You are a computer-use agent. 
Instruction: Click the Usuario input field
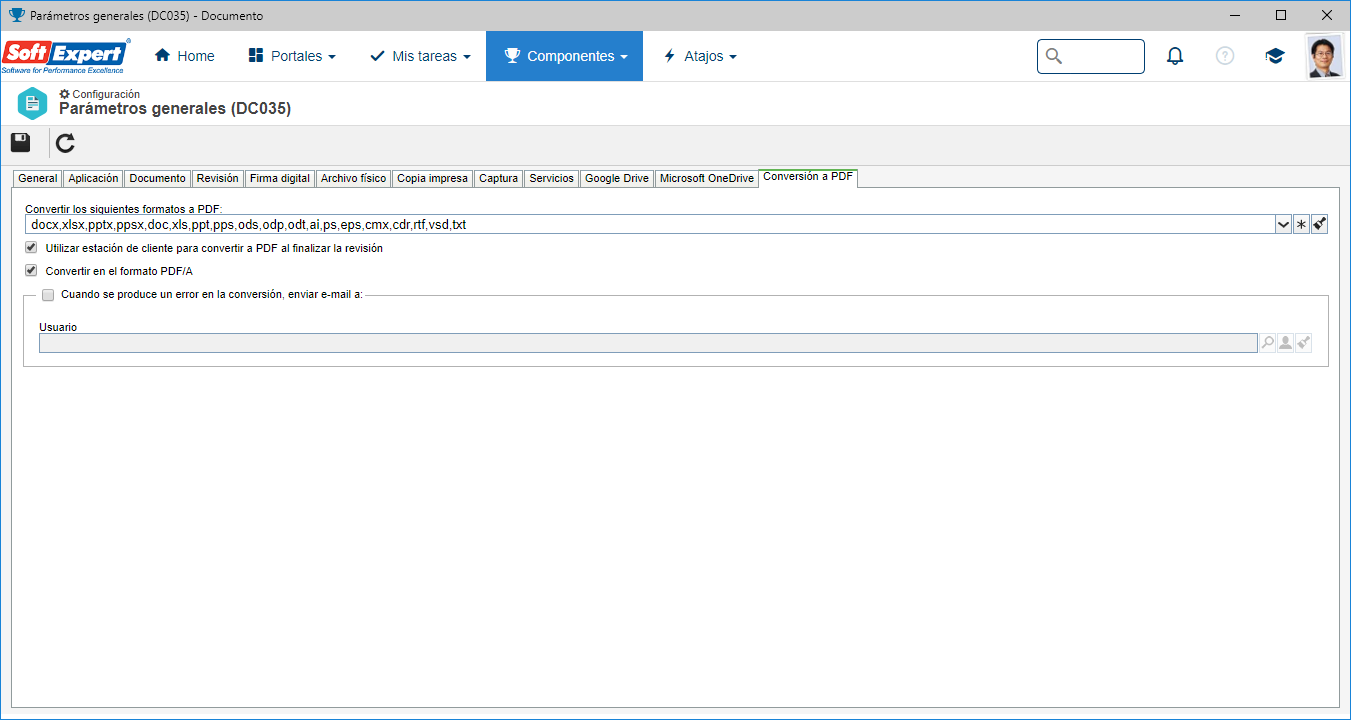point(648,343)
